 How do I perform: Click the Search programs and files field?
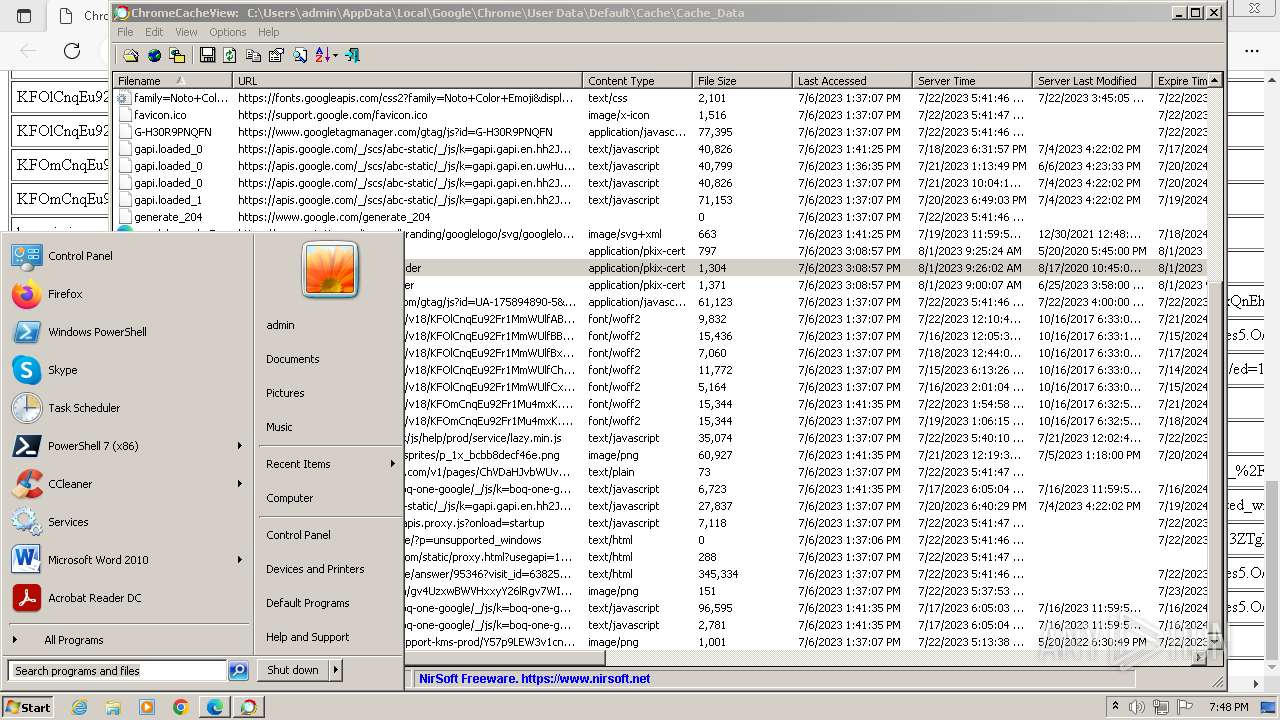117,671
